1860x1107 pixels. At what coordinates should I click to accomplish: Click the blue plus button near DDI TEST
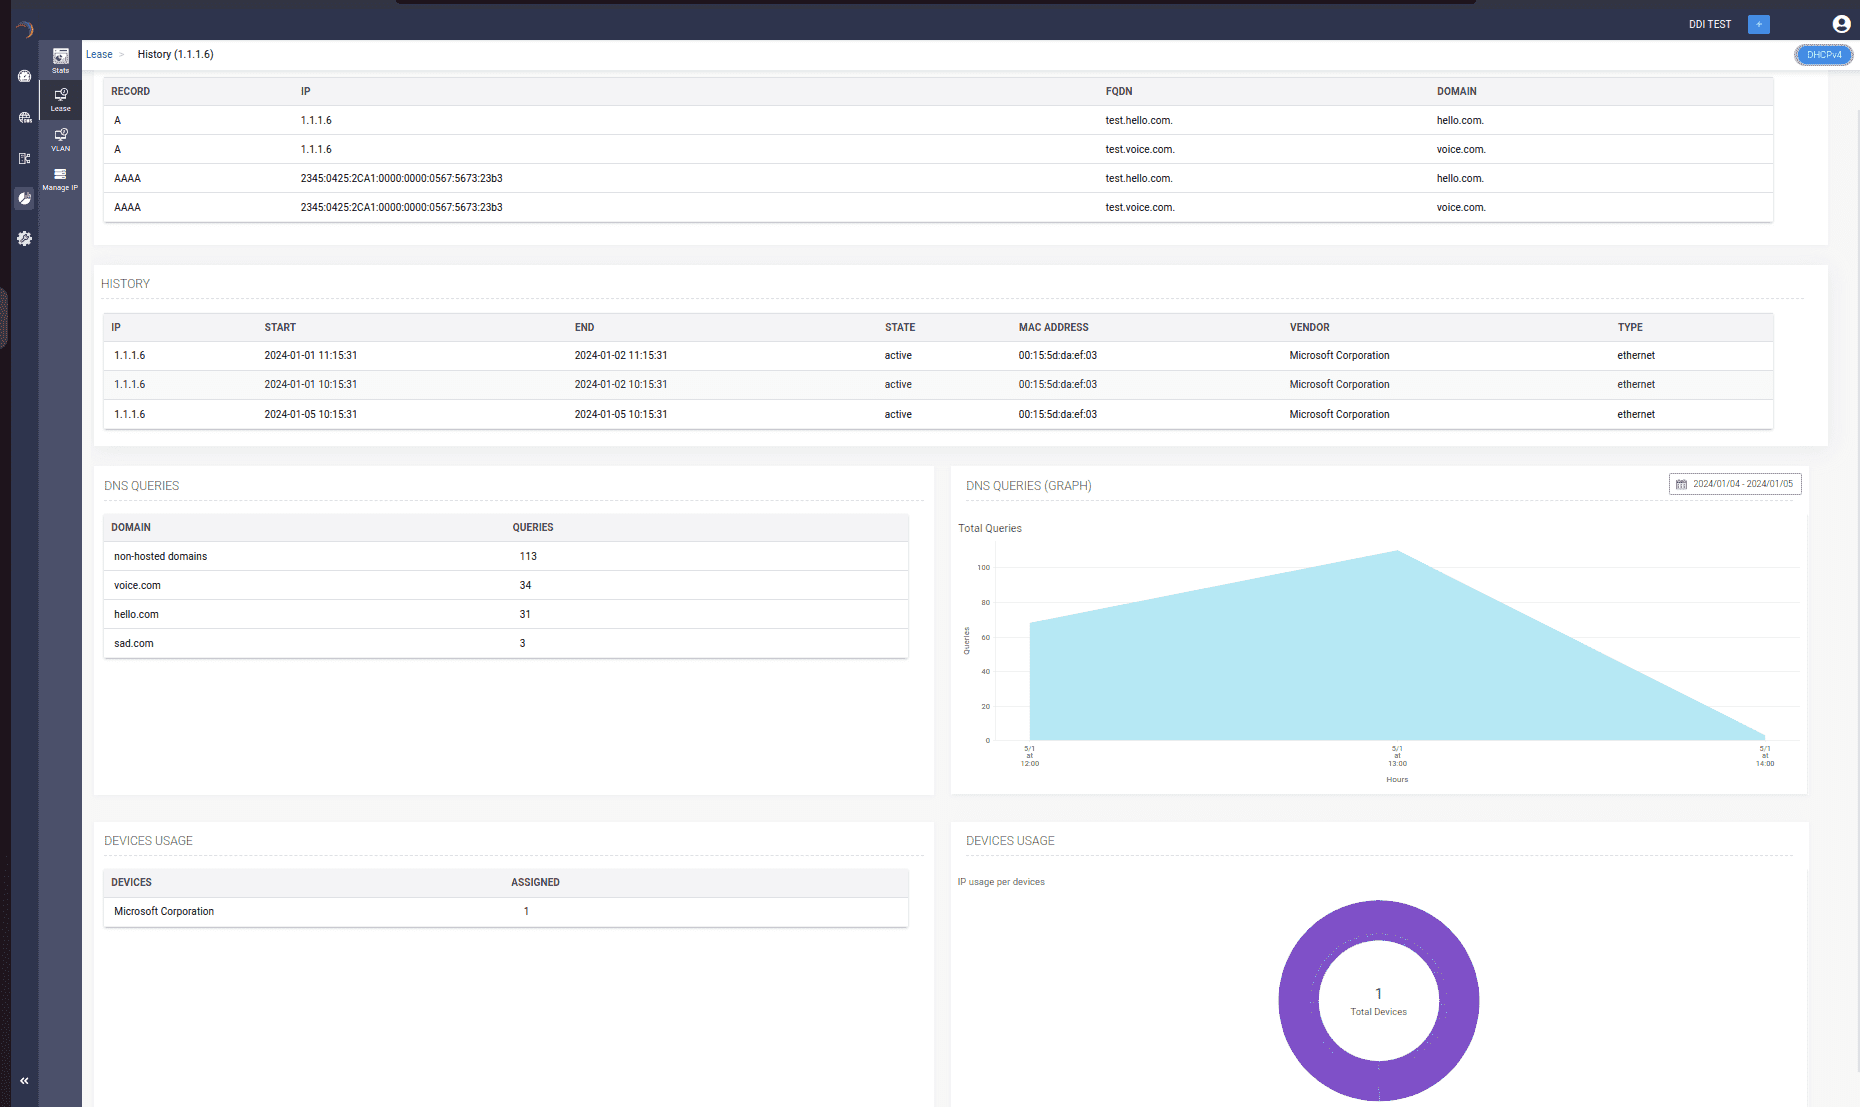1758,24
